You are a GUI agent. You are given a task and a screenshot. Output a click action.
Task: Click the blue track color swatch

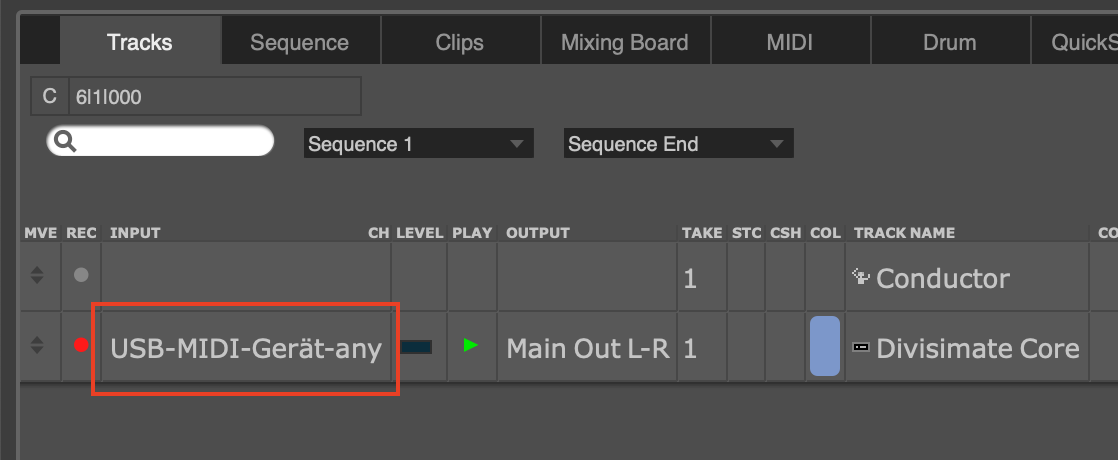[x=824, y=346]
